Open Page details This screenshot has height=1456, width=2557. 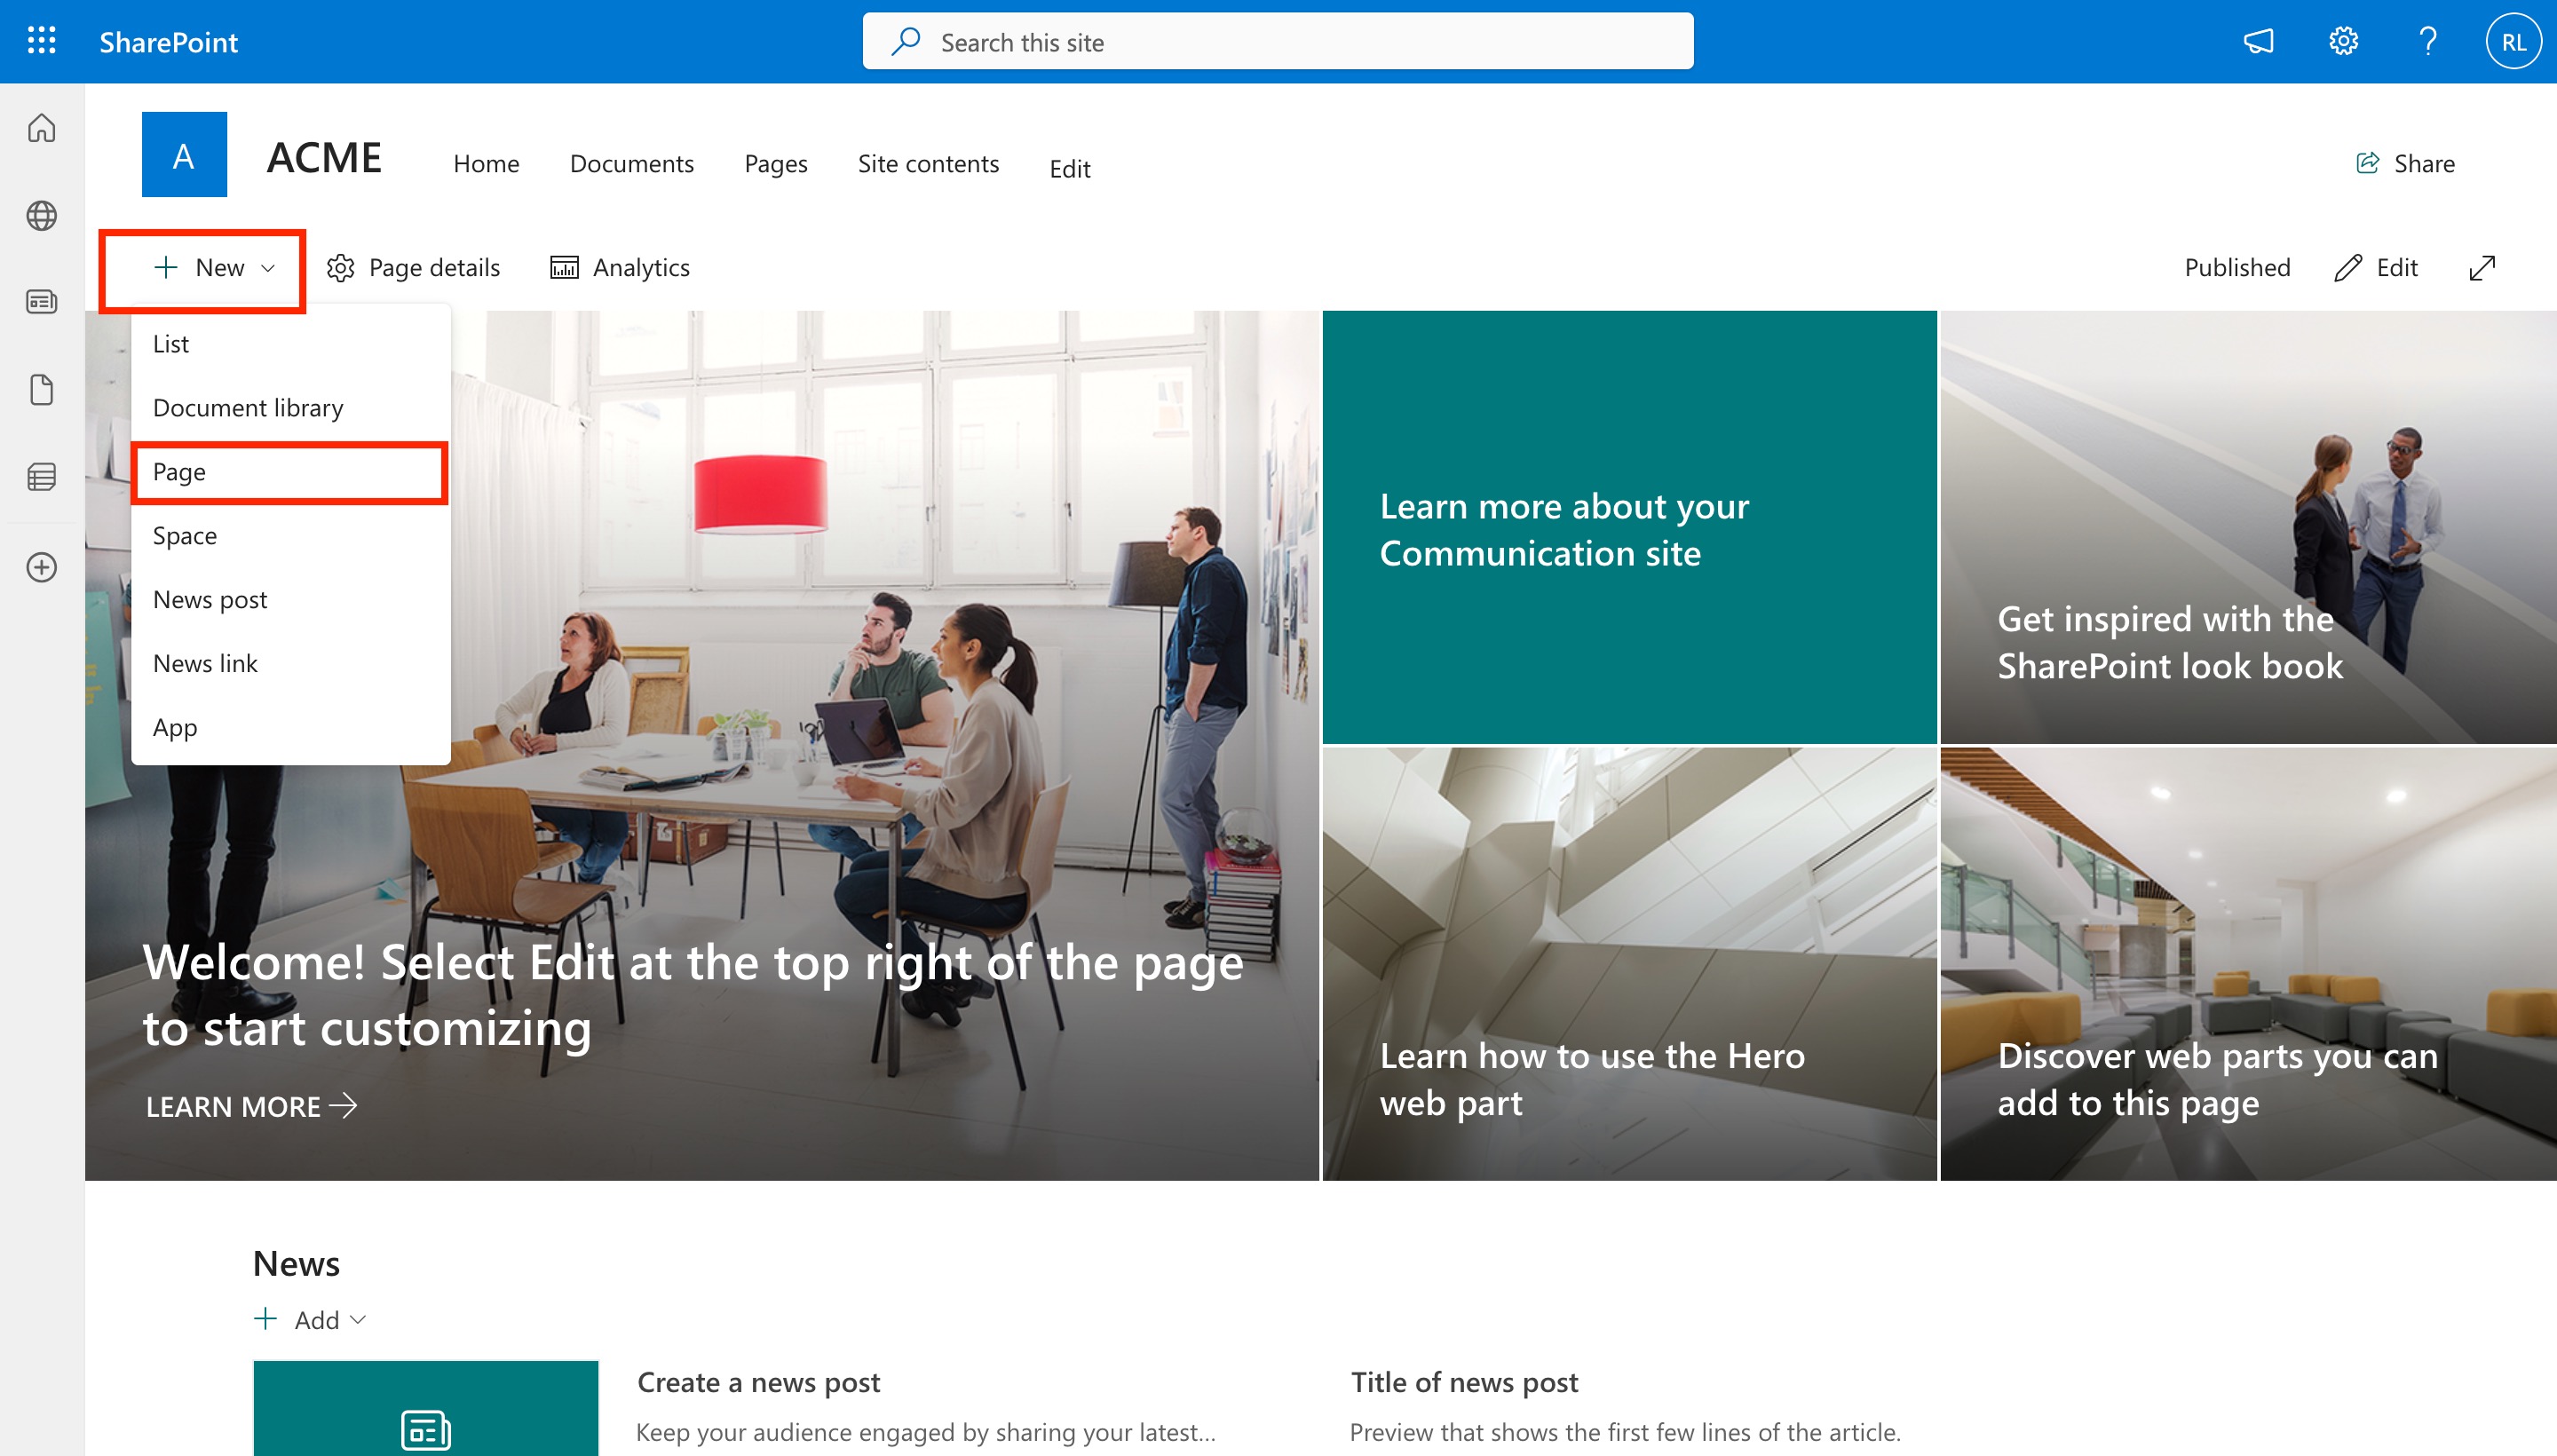coord(413,268)
